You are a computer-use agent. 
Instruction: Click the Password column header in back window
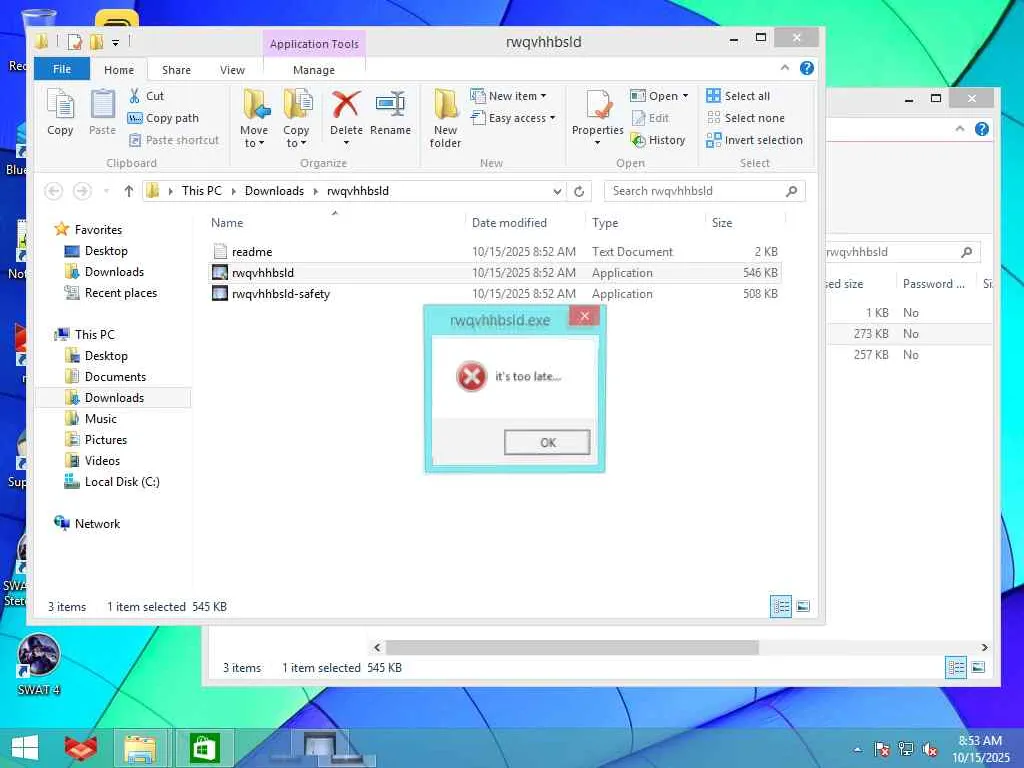click(x=934, y=284)
